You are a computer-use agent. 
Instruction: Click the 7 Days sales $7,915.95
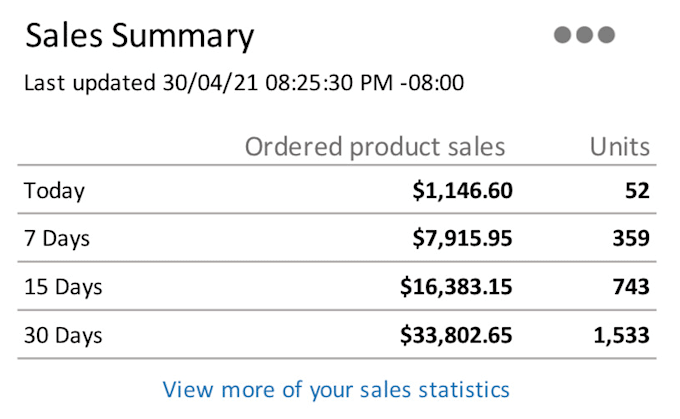tap(462, 238)
